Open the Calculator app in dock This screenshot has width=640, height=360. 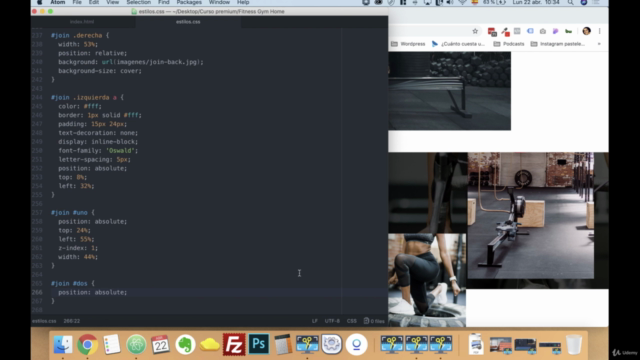click(282, 345)
